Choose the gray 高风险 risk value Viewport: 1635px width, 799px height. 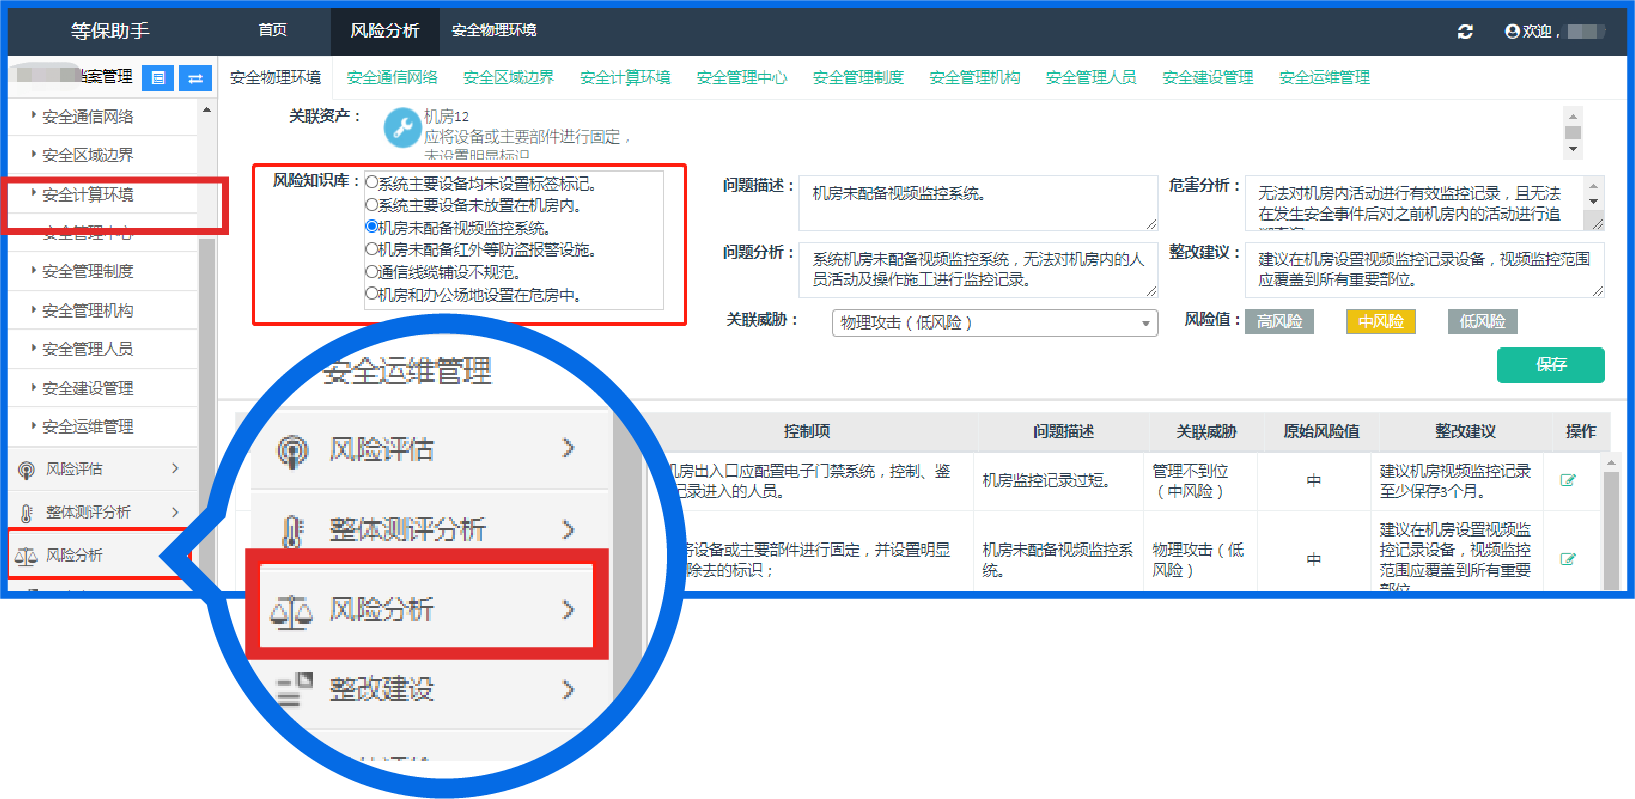coord(1279,321)
